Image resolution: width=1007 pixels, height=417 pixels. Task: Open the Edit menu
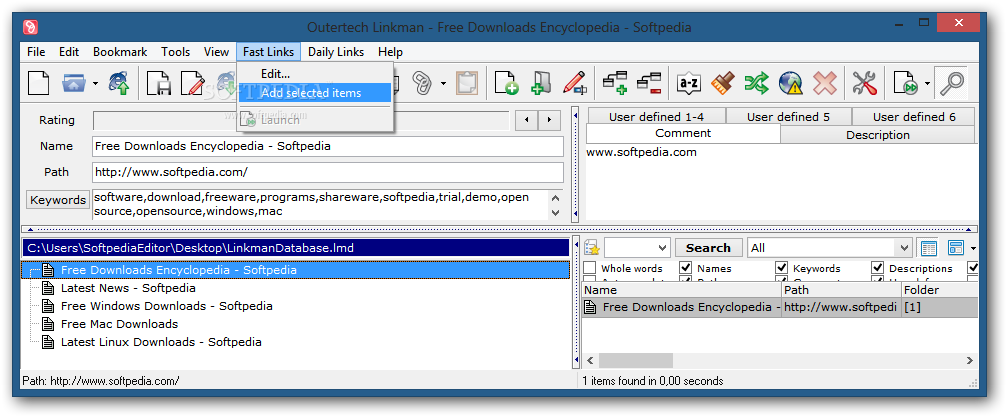tap(69, 52)
